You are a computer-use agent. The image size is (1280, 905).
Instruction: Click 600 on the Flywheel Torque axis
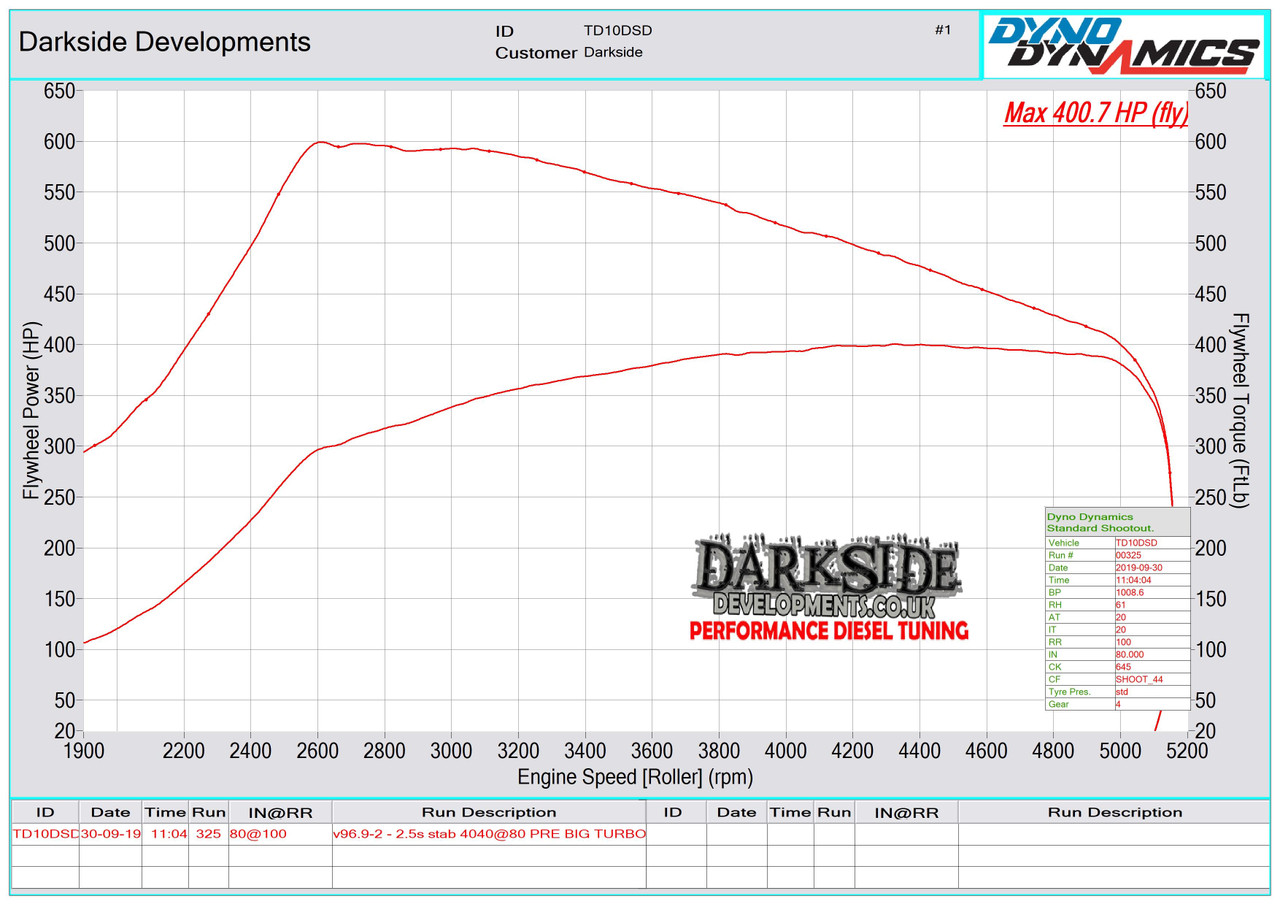pos(1210,143)
